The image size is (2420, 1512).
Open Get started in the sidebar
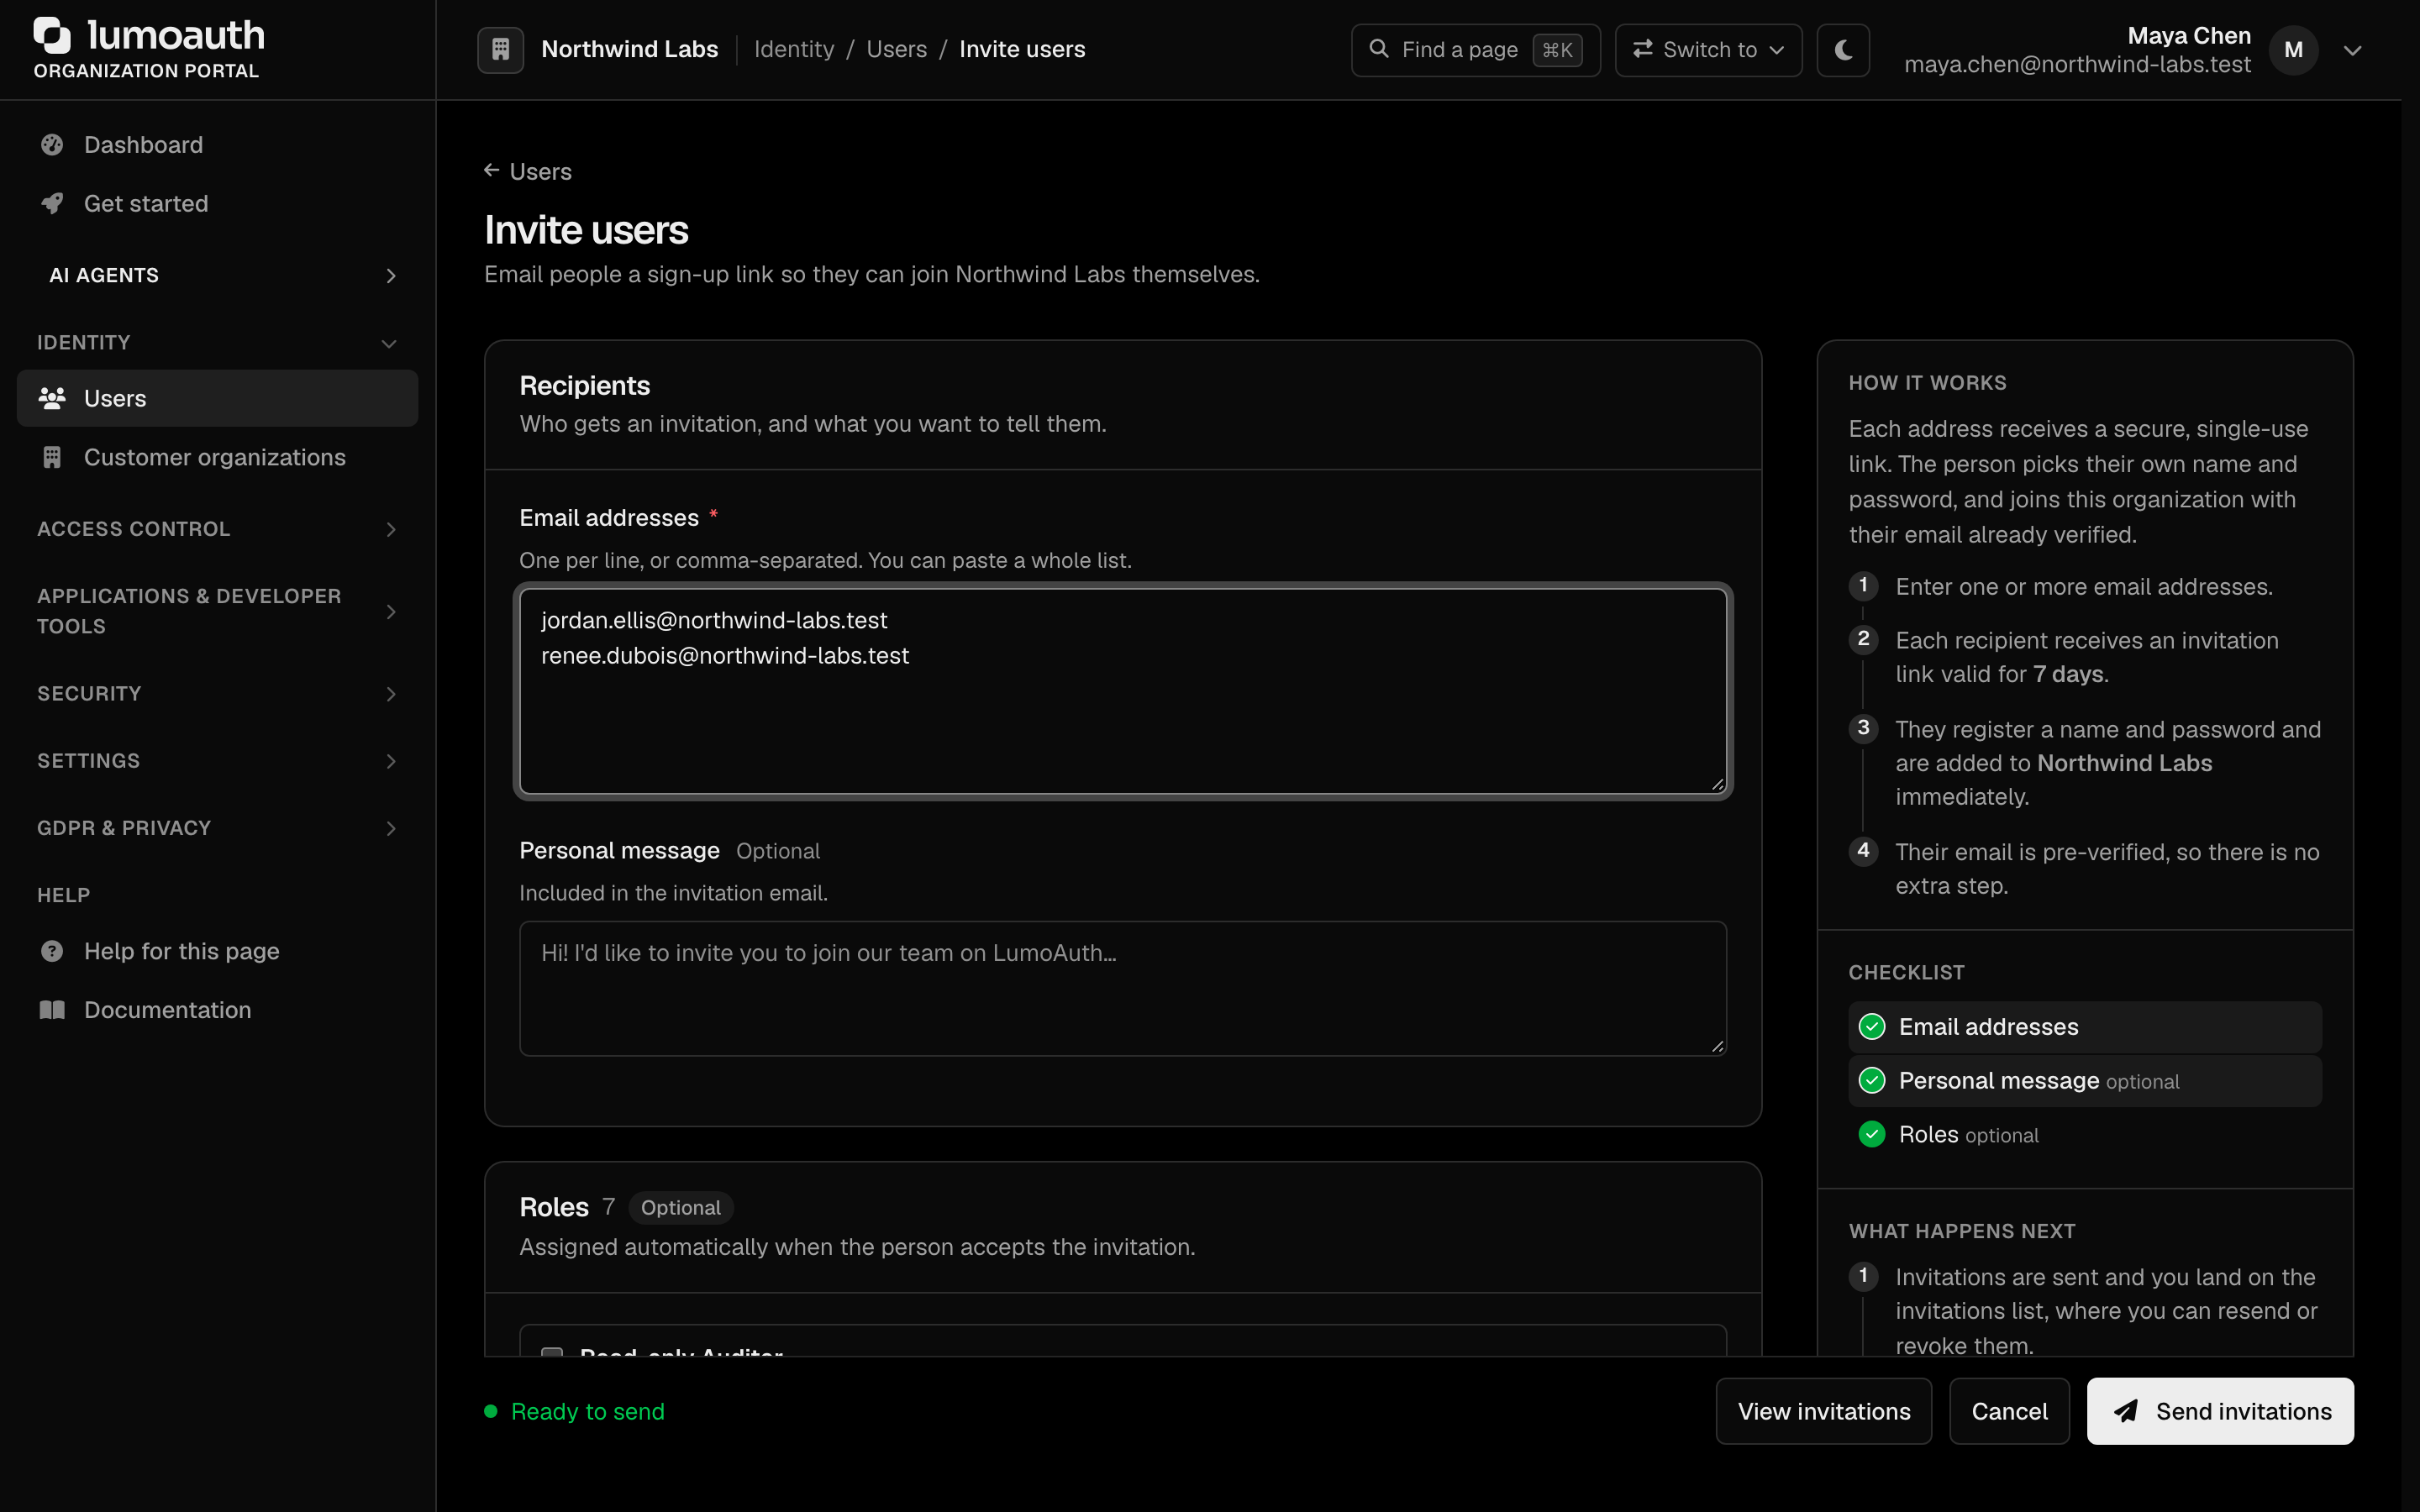click(x=217, y=203)
